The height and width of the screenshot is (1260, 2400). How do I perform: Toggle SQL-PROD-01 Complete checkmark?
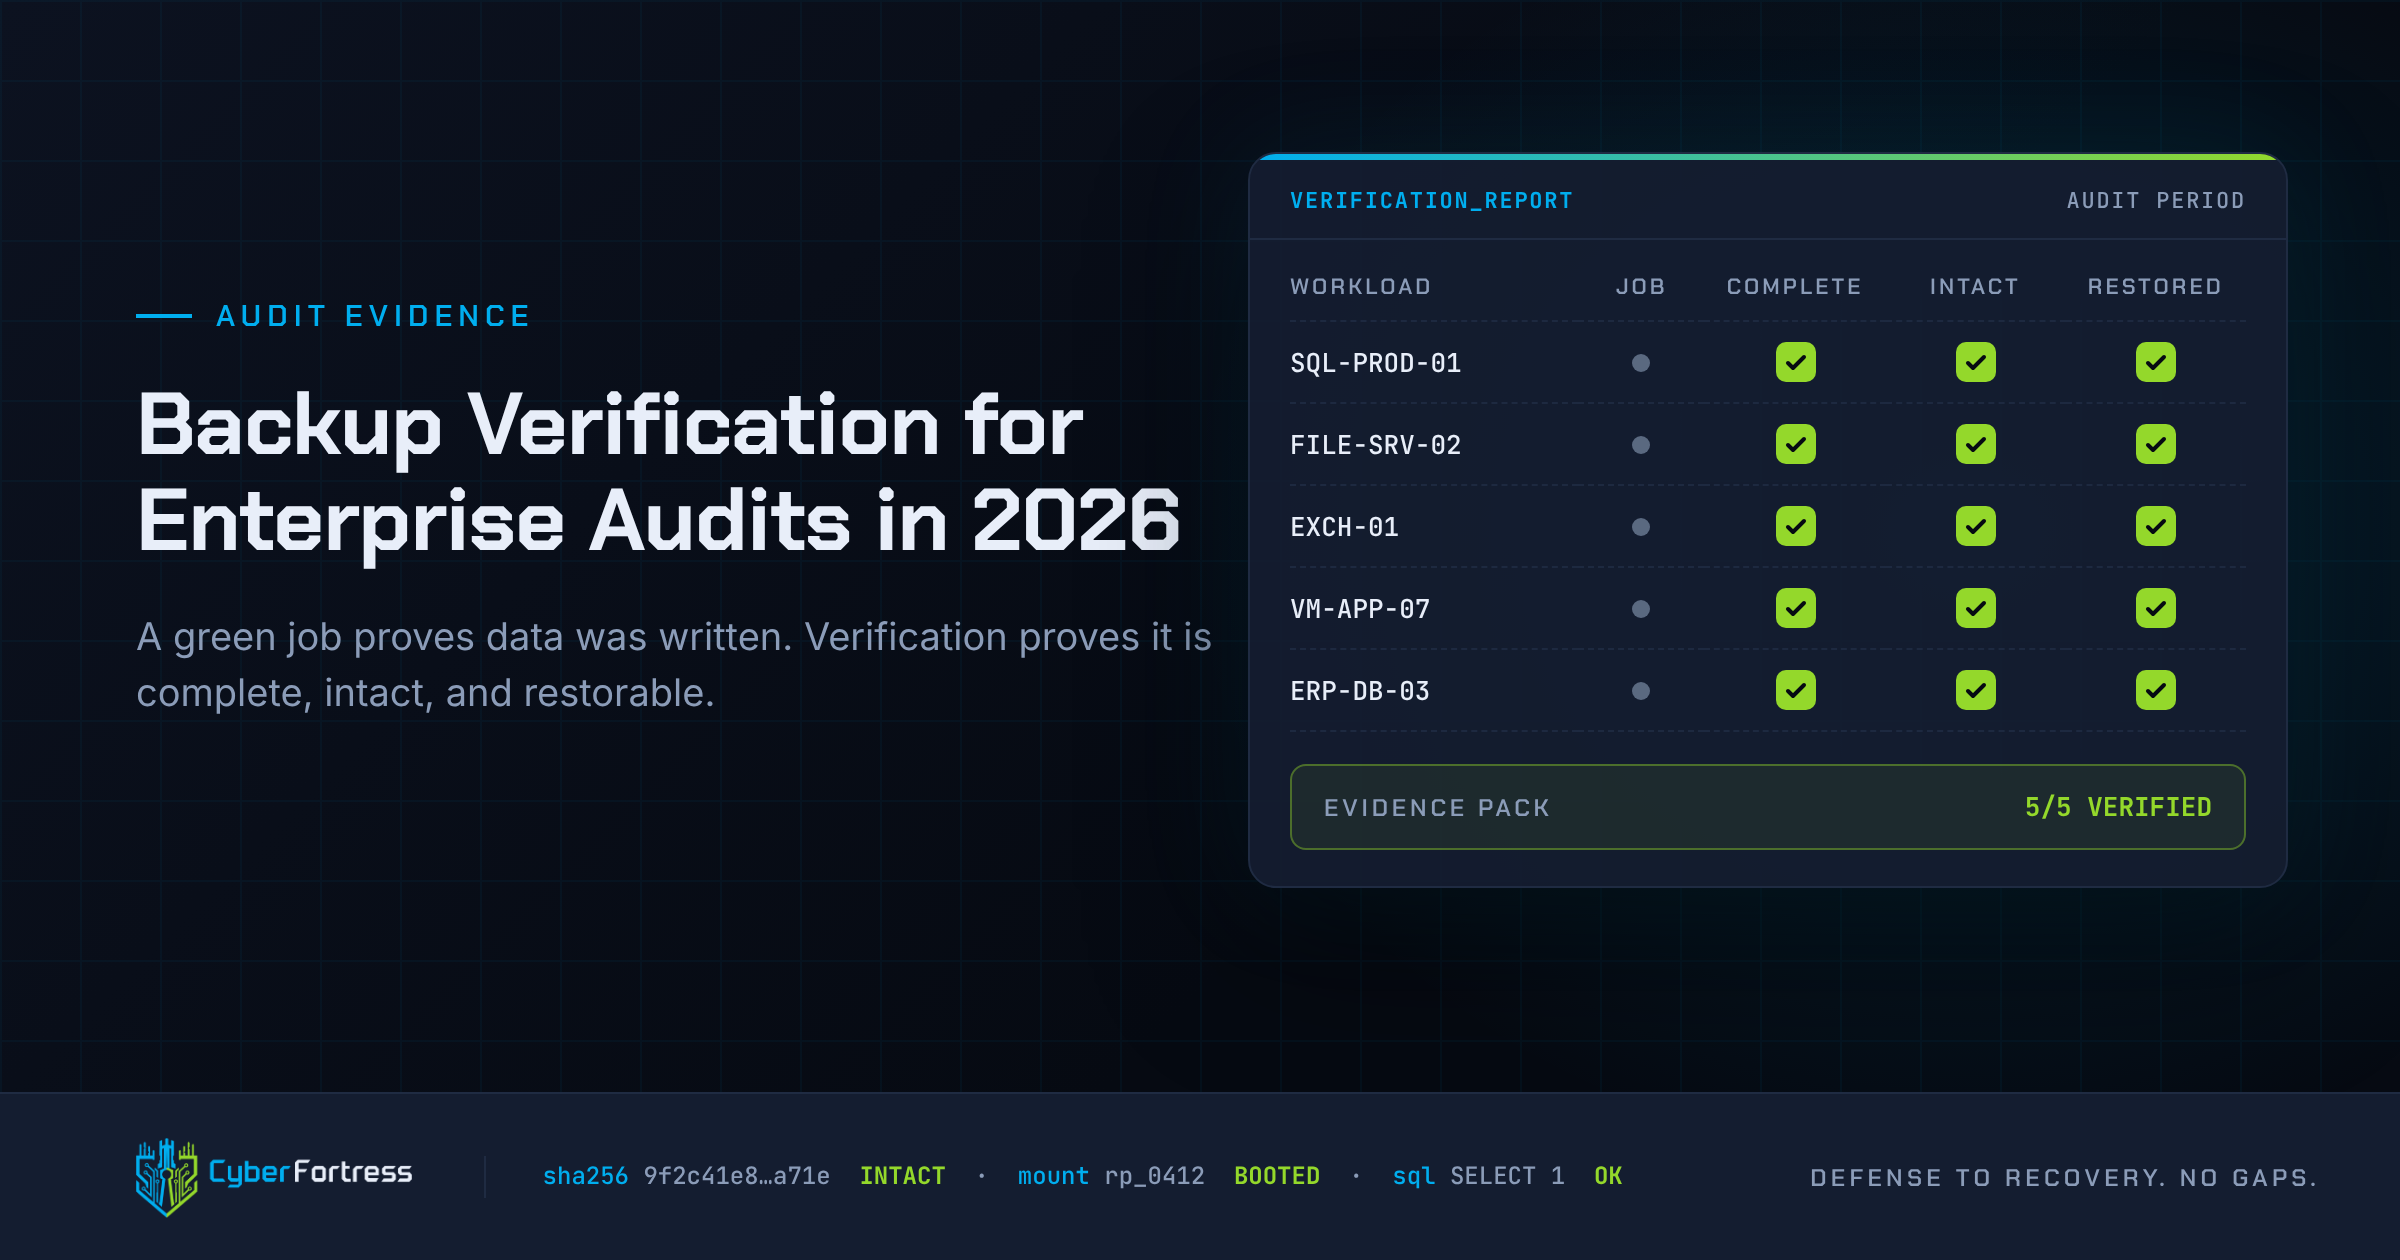pyautogui.click(x=1796, y=362)
